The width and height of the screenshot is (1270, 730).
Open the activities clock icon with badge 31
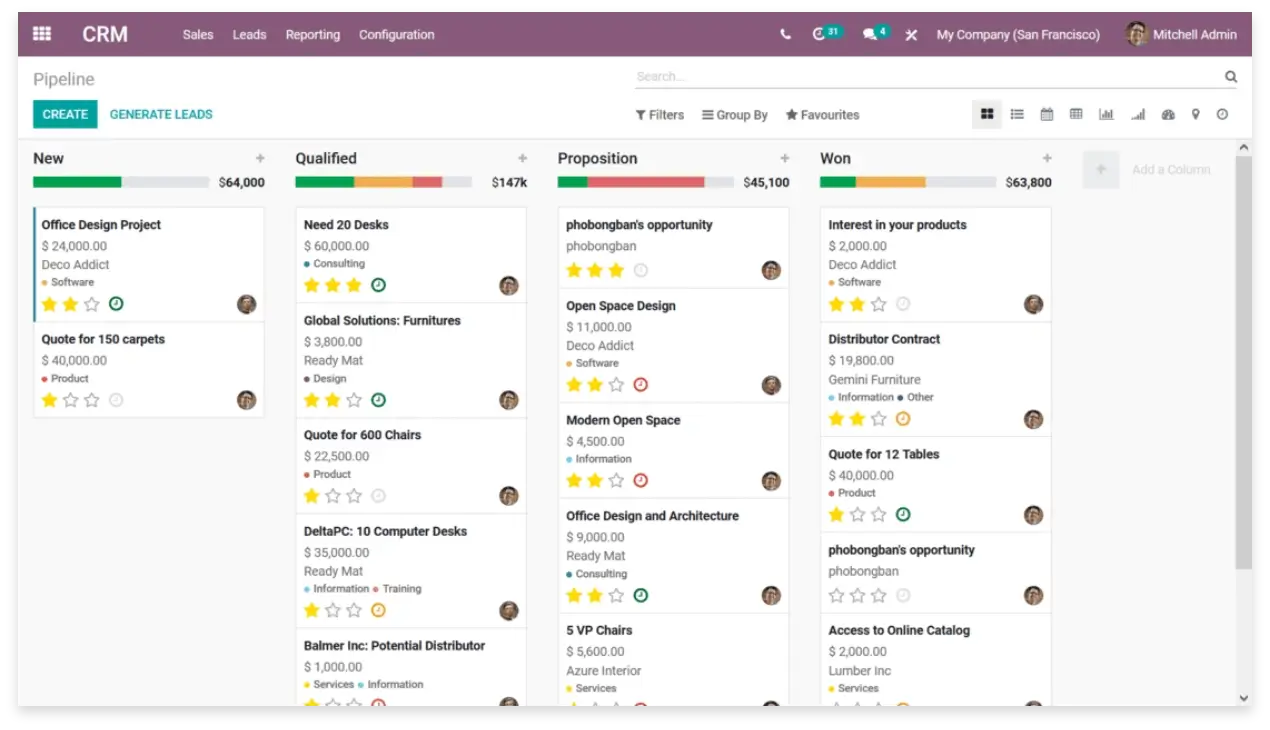pos(820,34)
